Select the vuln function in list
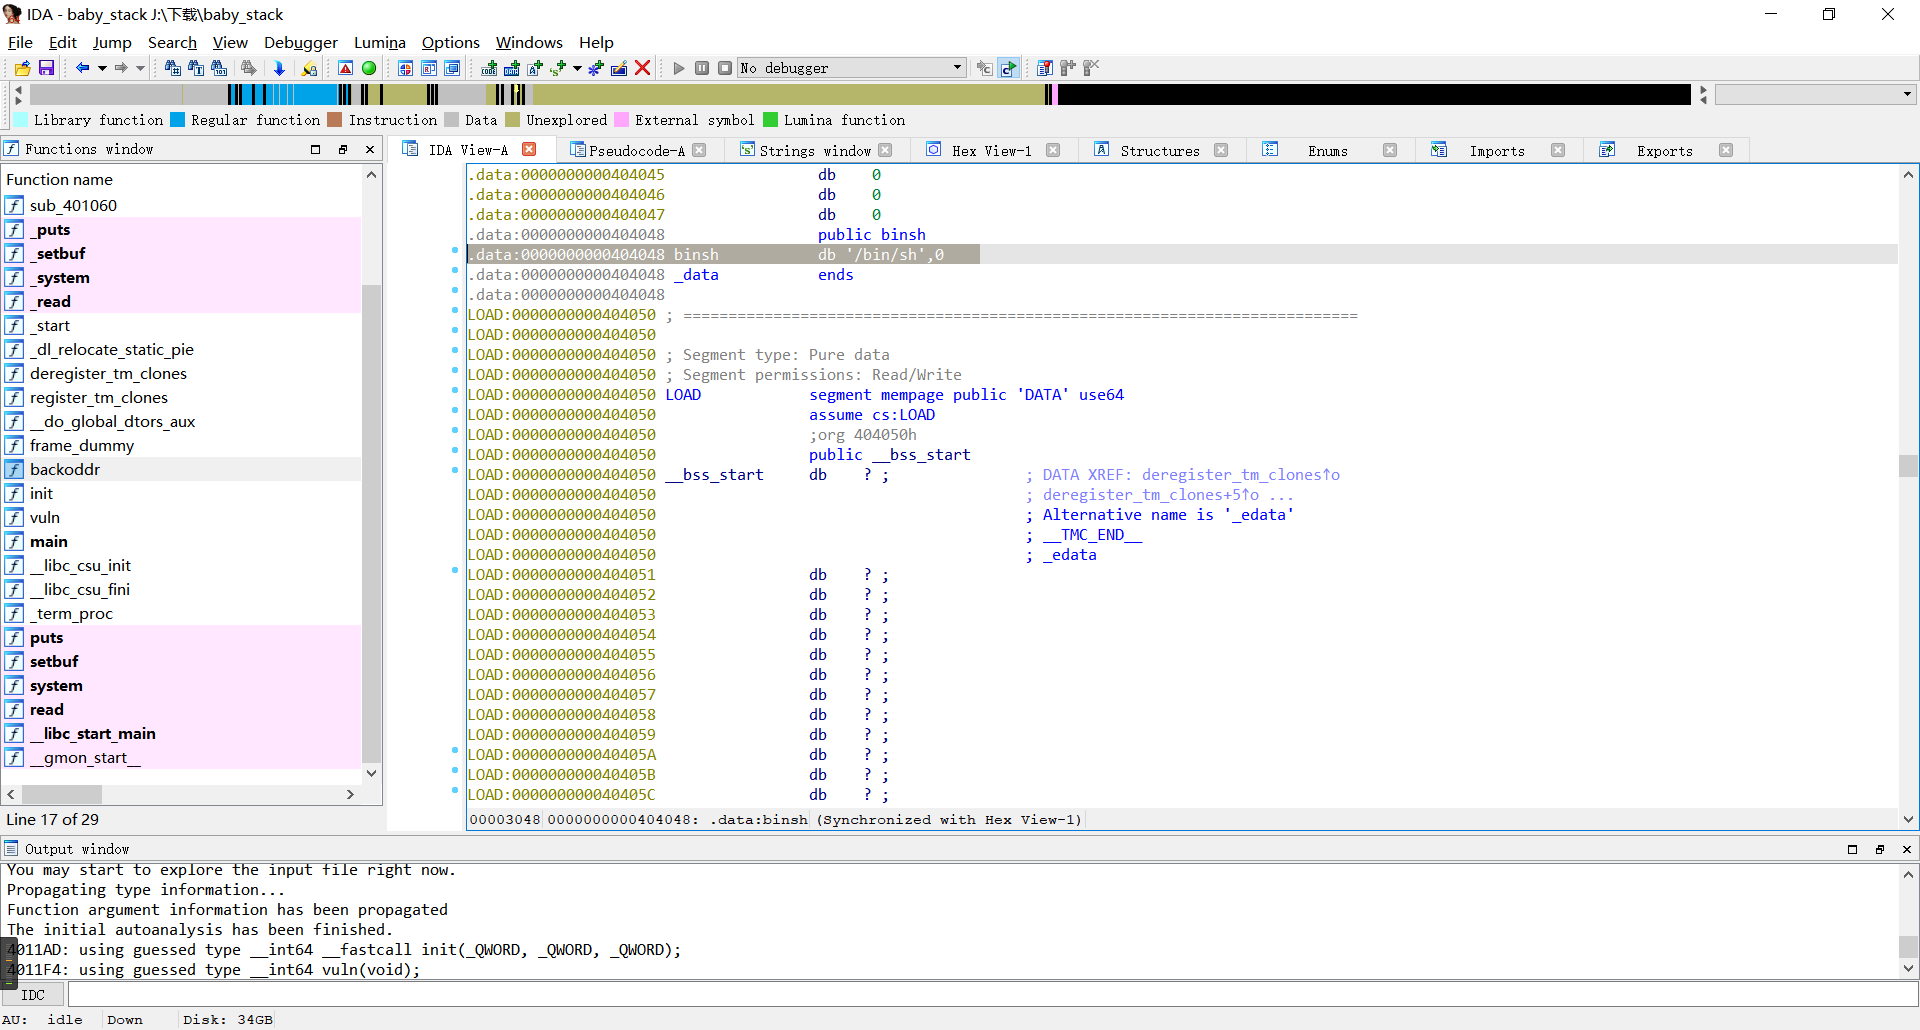Image resolution: width=1920 pixels, height=1030 pixels. (45, 517)
